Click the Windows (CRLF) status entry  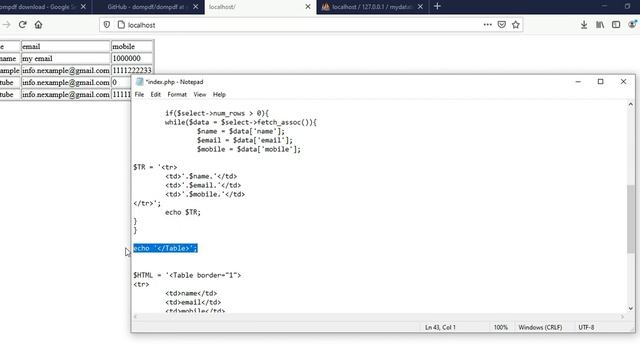pyautogui.click(x=540, y=327)
